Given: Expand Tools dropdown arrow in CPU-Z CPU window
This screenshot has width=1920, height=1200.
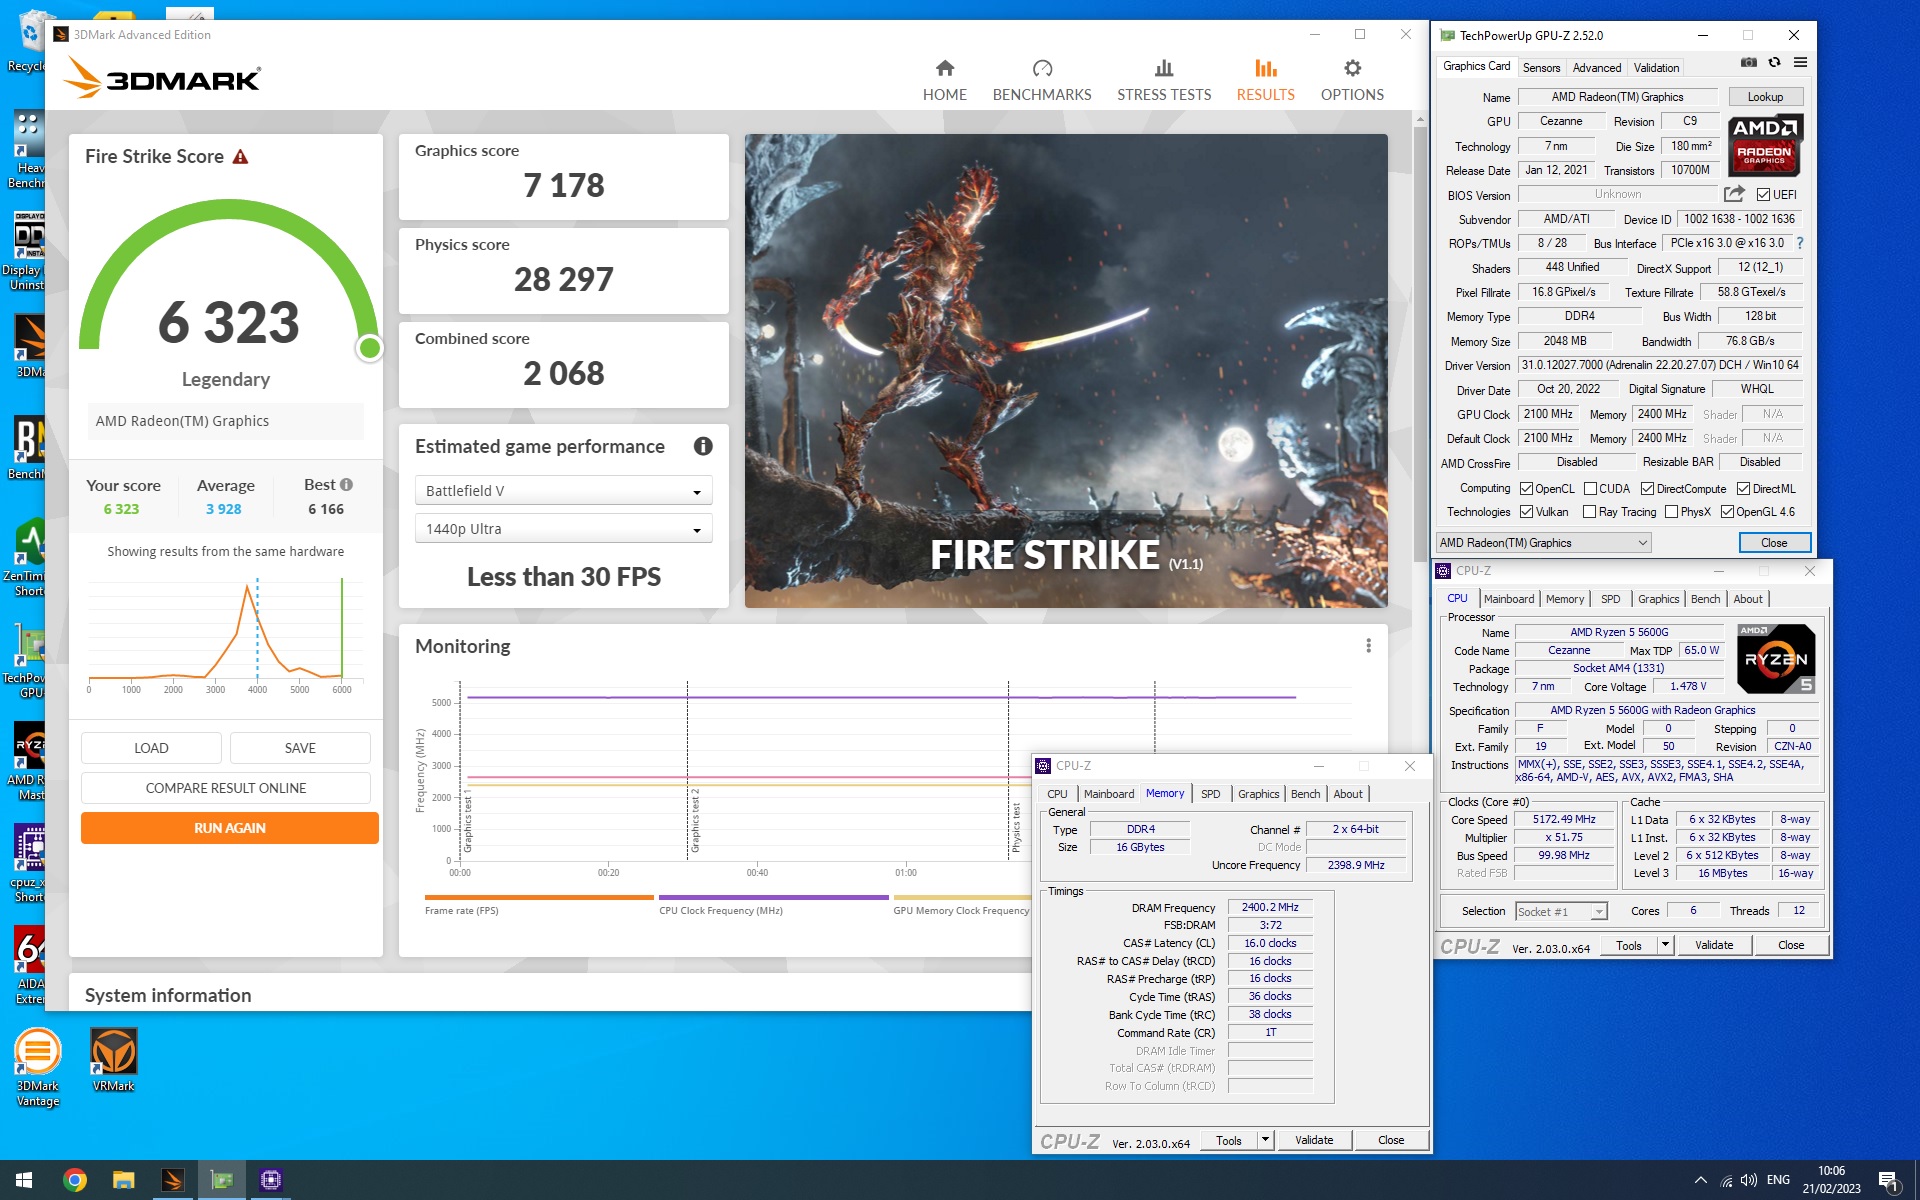Looking at the screenshot, I should click(x=1665, y=945).
